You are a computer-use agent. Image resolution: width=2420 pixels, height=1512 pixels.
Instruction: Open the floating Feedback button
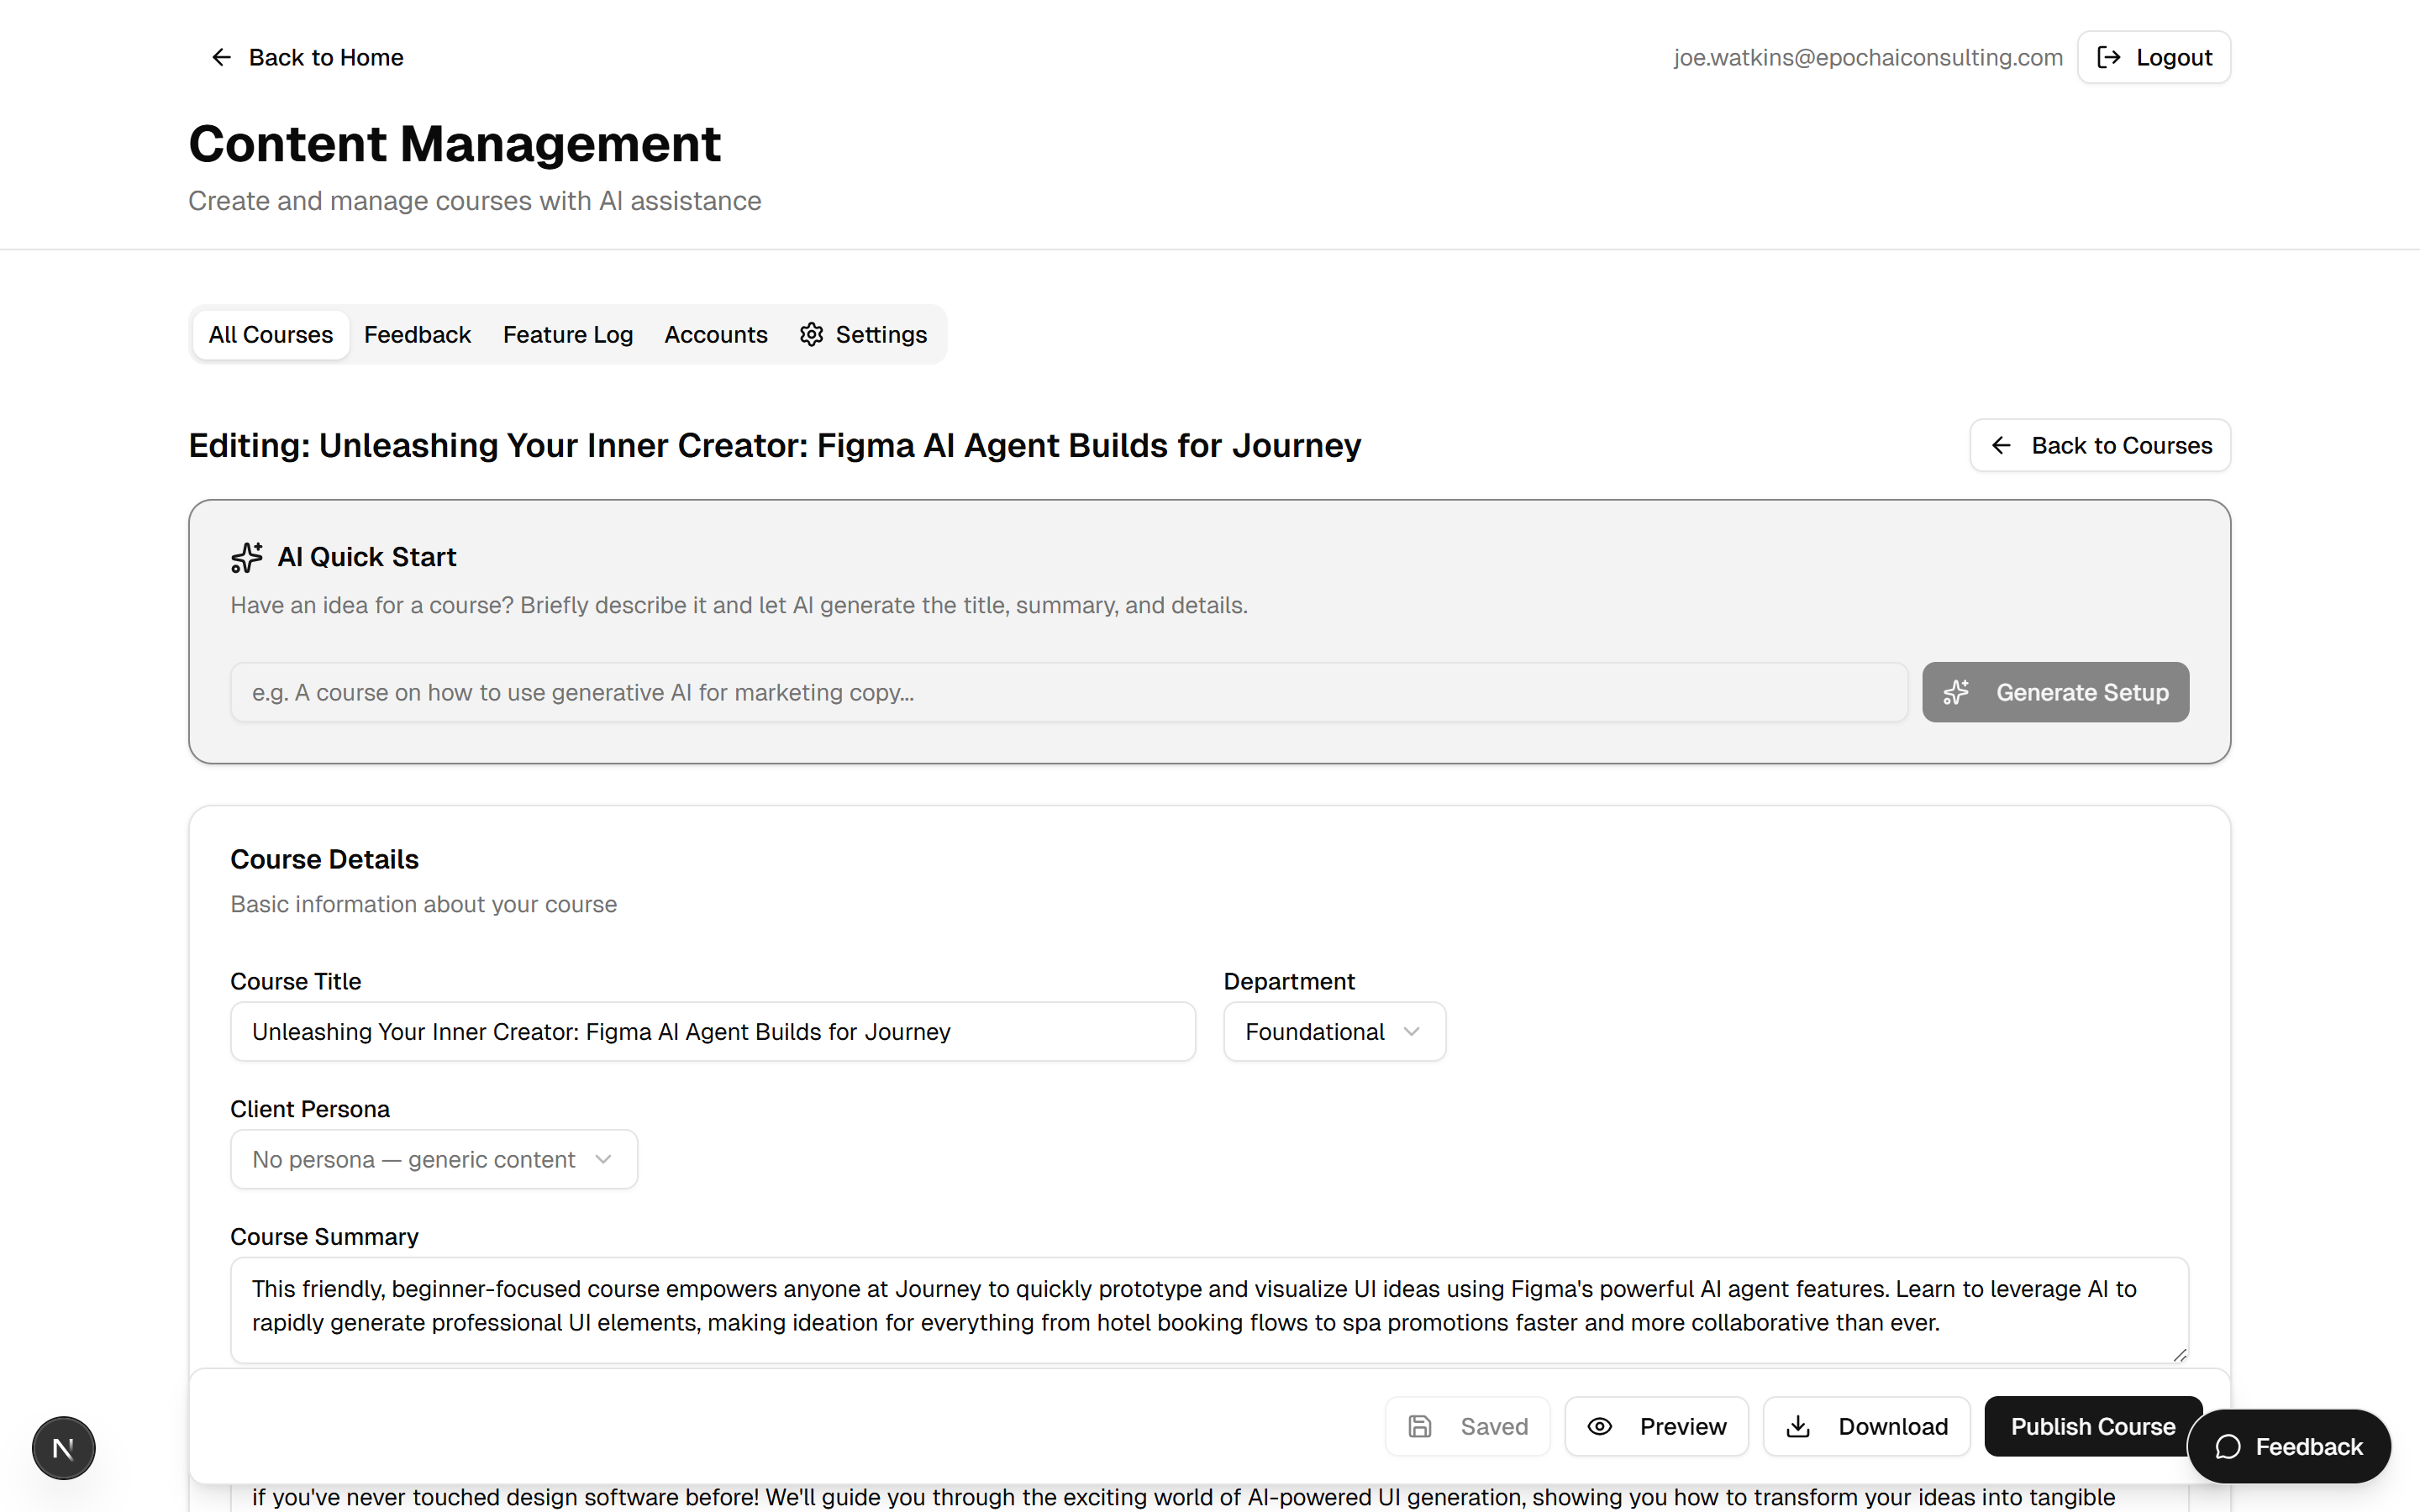2289,1447
